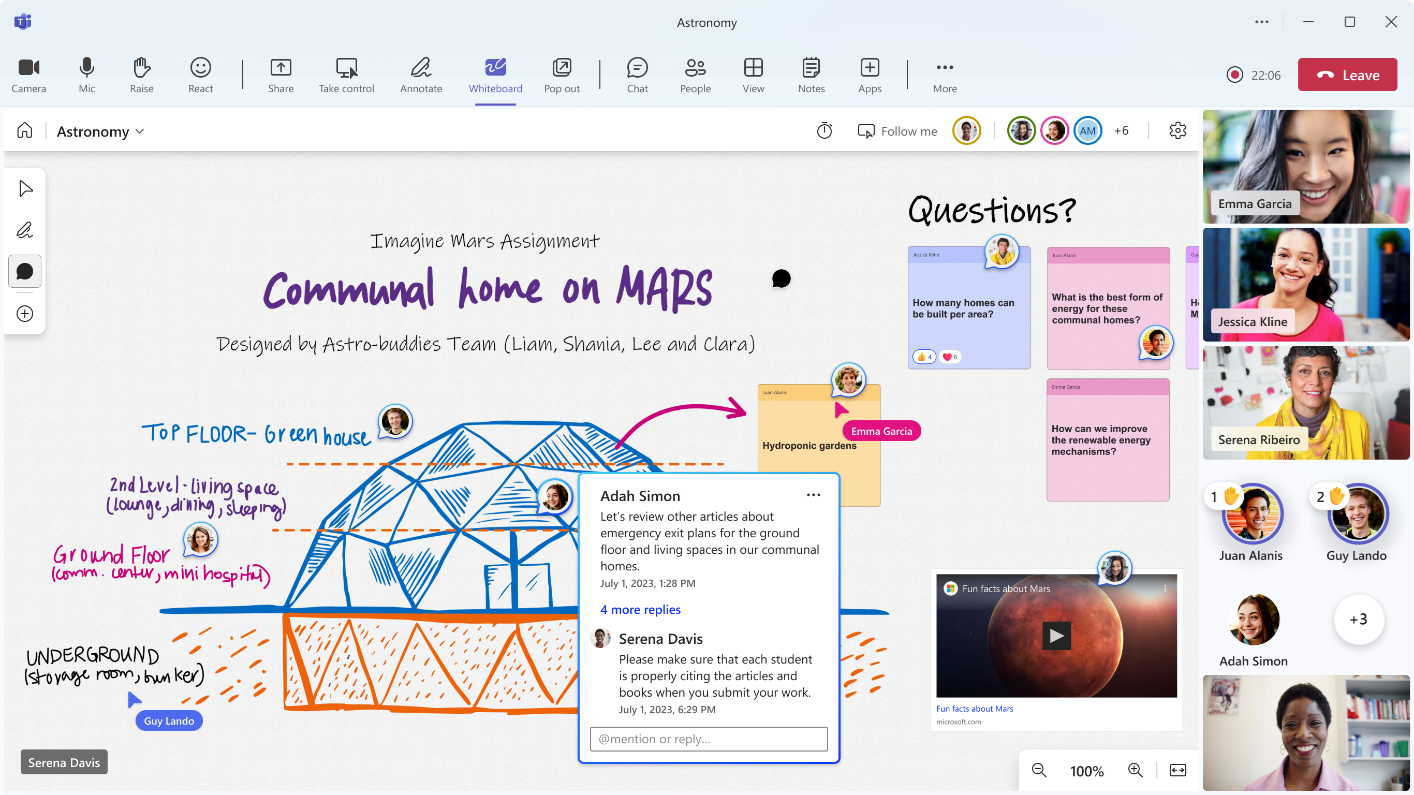Image resolution: width=1414 pixels, height=795 pixels.
Task: Open the meeting Chat
Action: (637, 74)
